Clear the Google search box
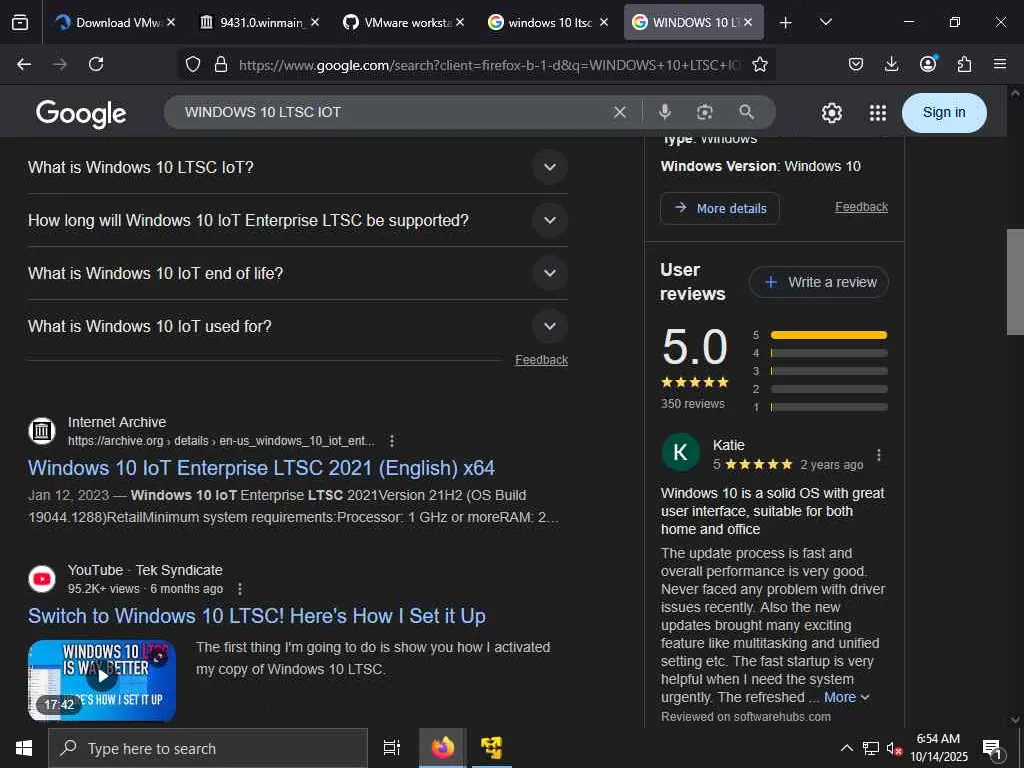 [x=620, y=112]
